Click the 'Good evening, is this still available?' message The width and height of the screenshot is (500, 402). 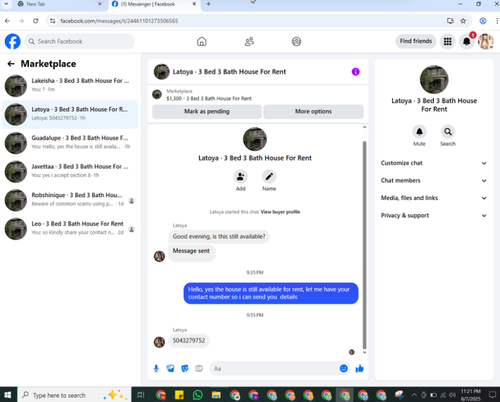point(219,237)
